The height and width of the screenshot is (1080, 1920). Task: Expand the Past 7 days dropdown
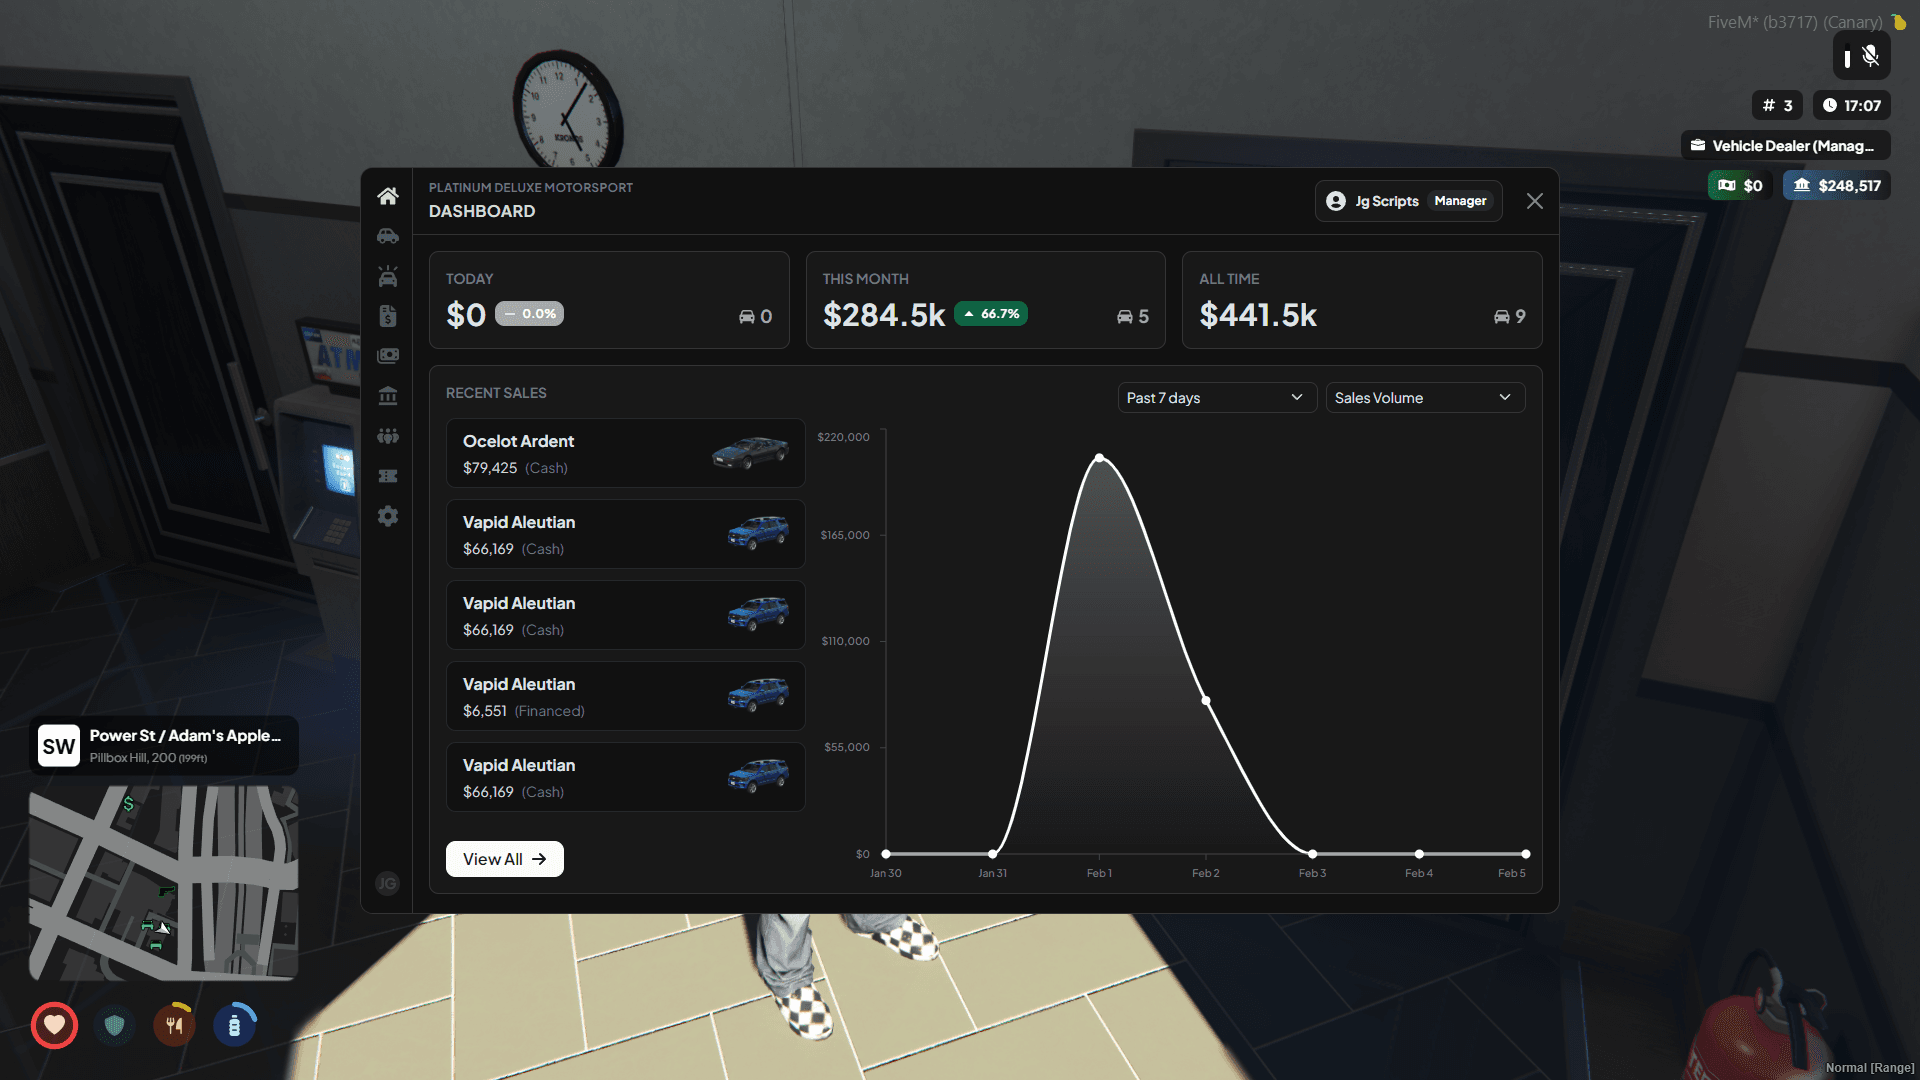(x=1216, y=398)
